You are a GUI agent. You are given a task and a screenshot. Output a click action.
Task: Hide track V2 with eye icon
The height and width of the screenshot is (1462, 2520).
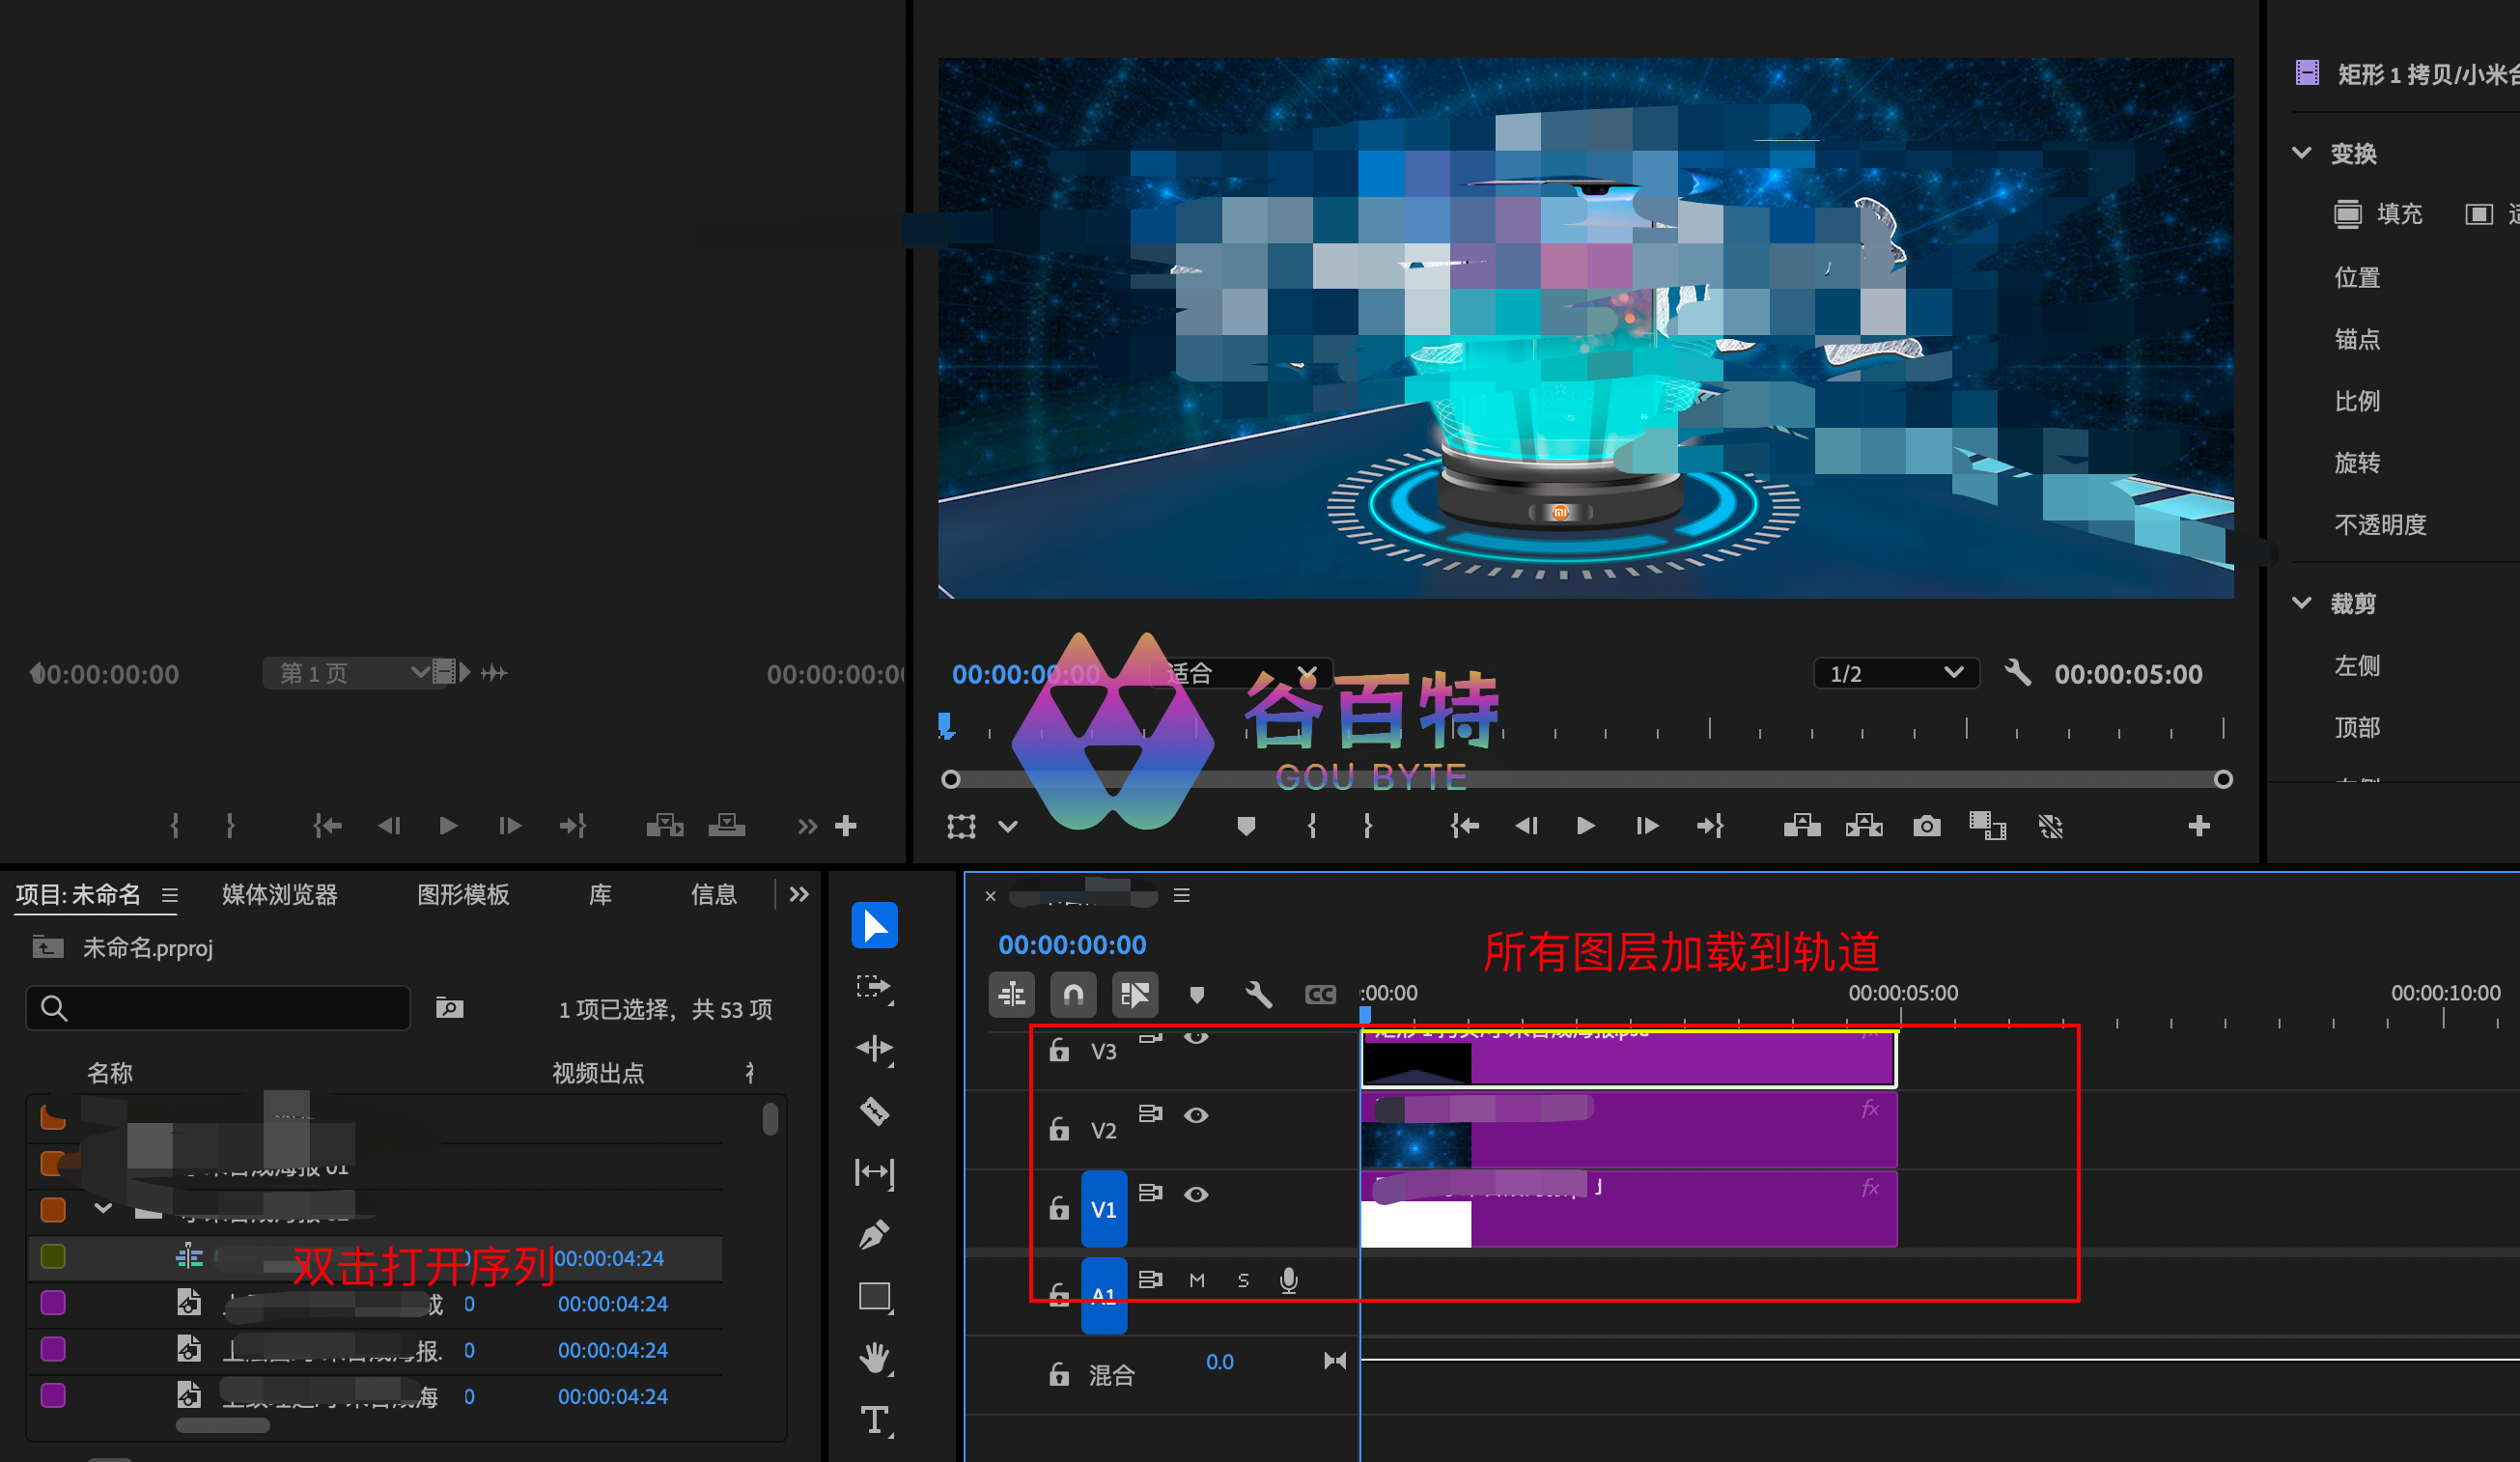[x=1196, y=1115]
